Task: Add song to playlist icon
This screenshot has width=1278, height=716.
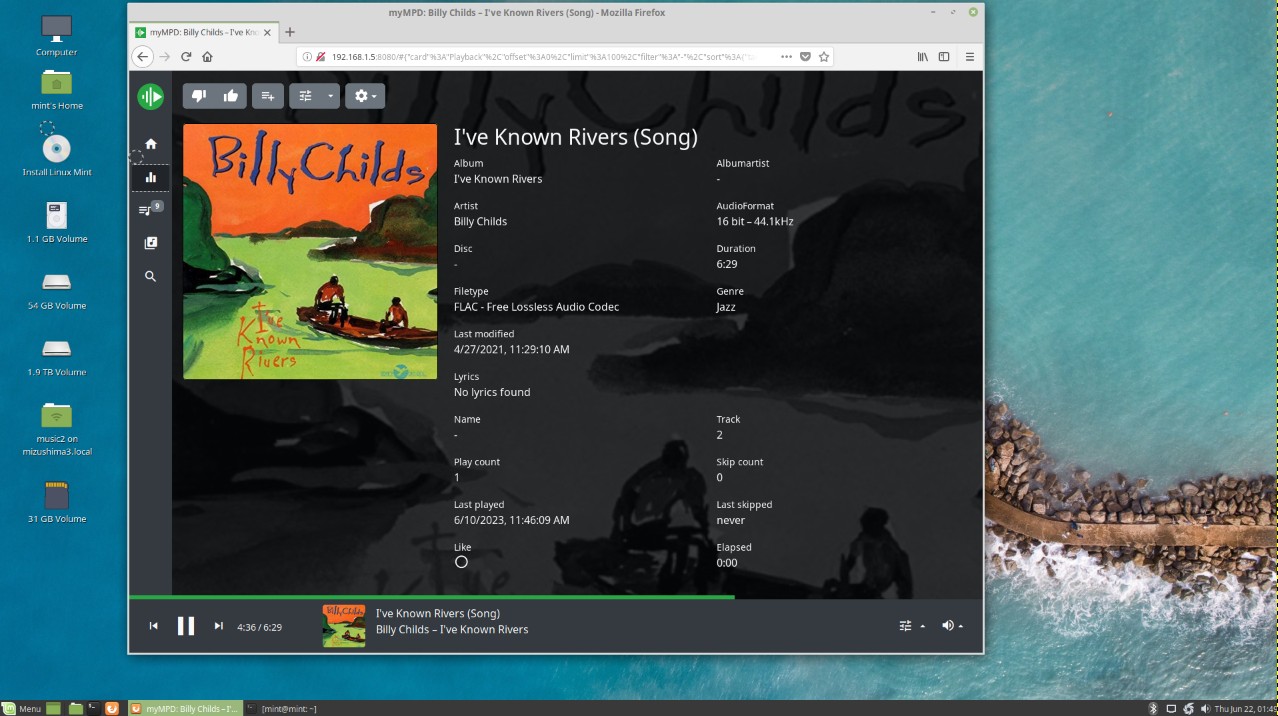Action: (268, 96)
